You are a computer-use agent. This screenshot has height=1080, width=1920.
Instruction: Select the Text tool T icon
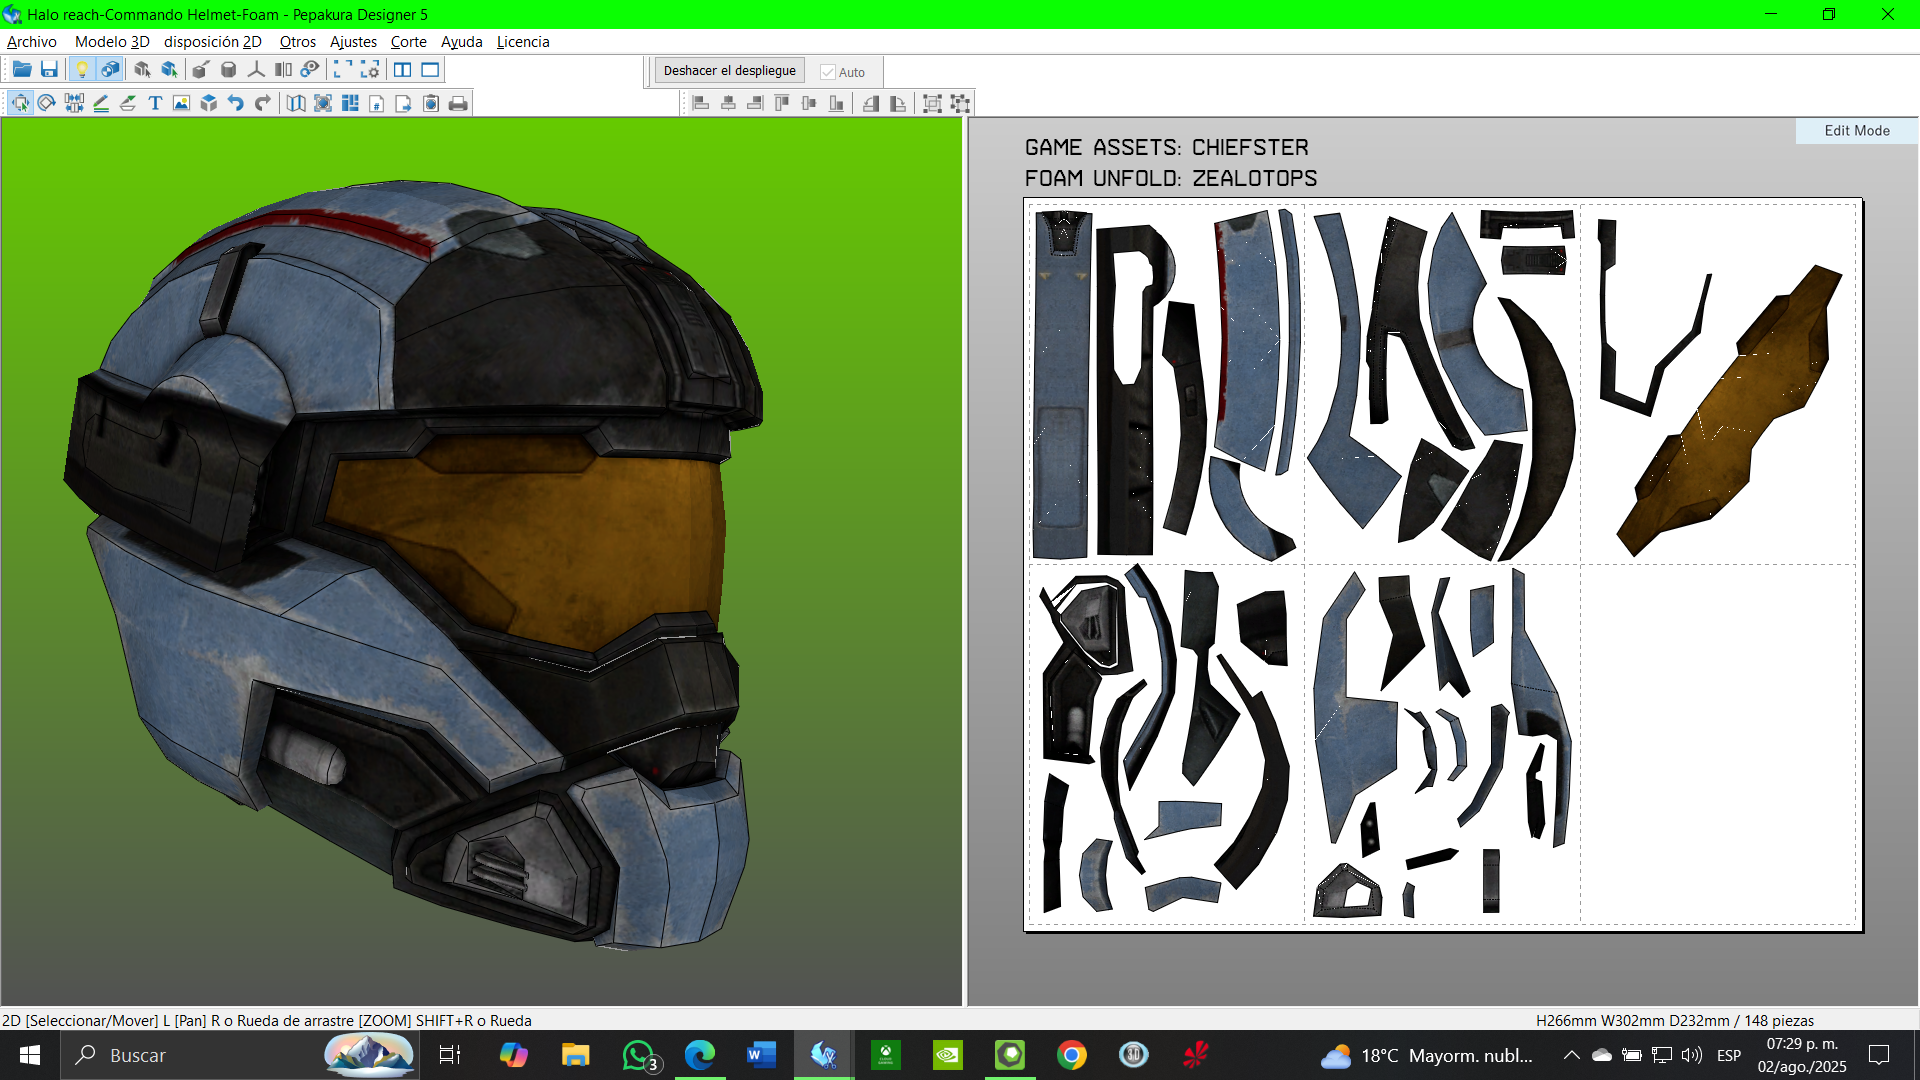tap(155, 103)
